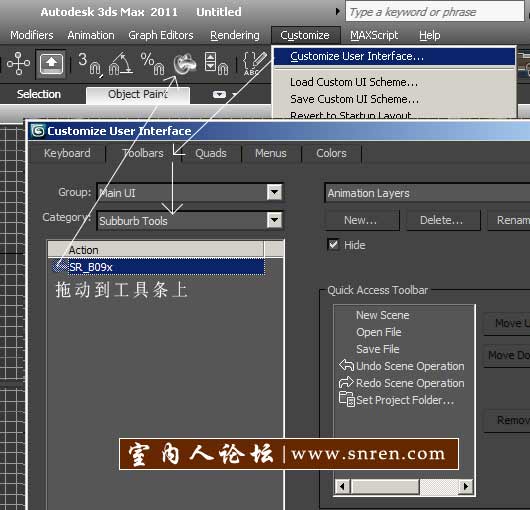
Task: Click the Move Up button
Action: pyautogui.click(x=507, y=323)
